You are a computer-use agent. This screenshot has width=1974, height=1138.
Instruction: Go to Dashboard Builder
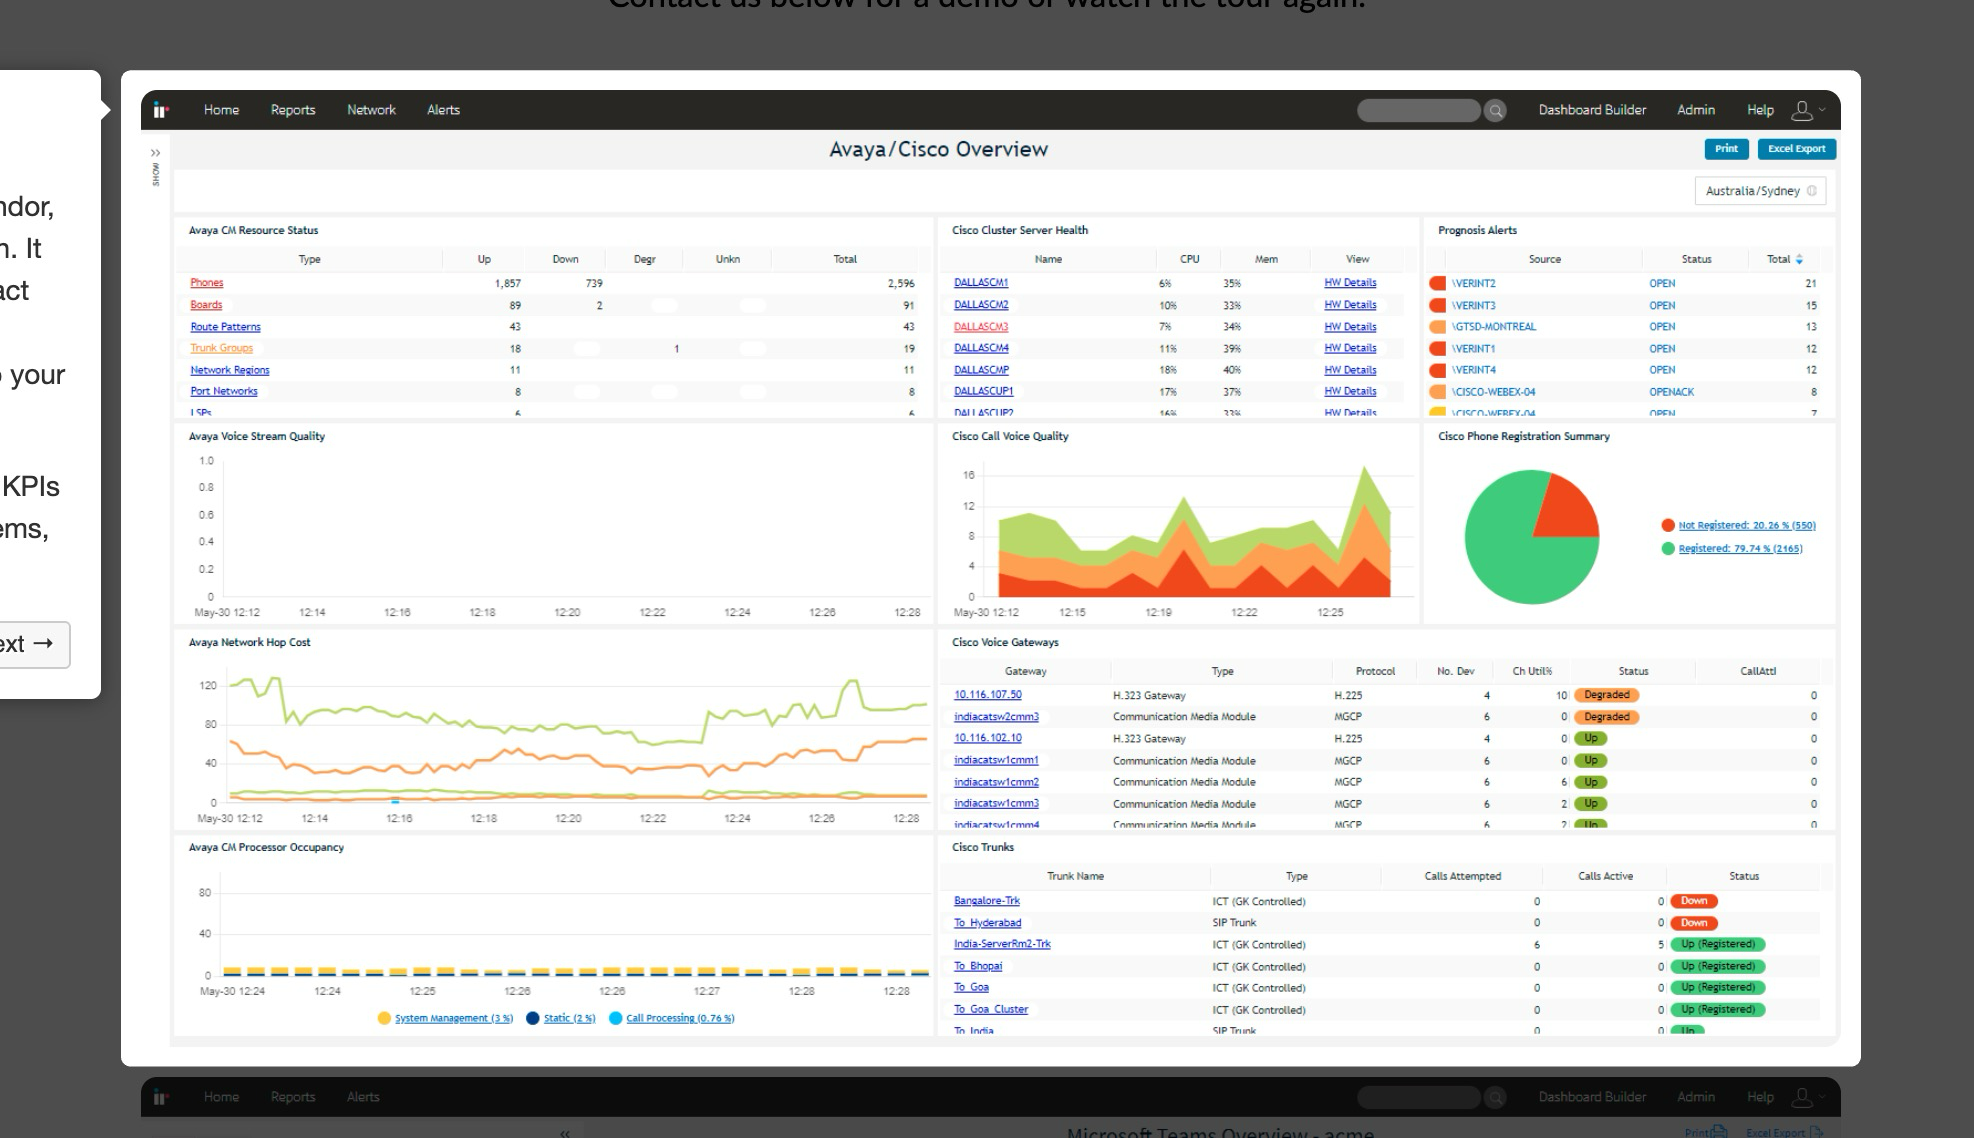point(1591,110)
